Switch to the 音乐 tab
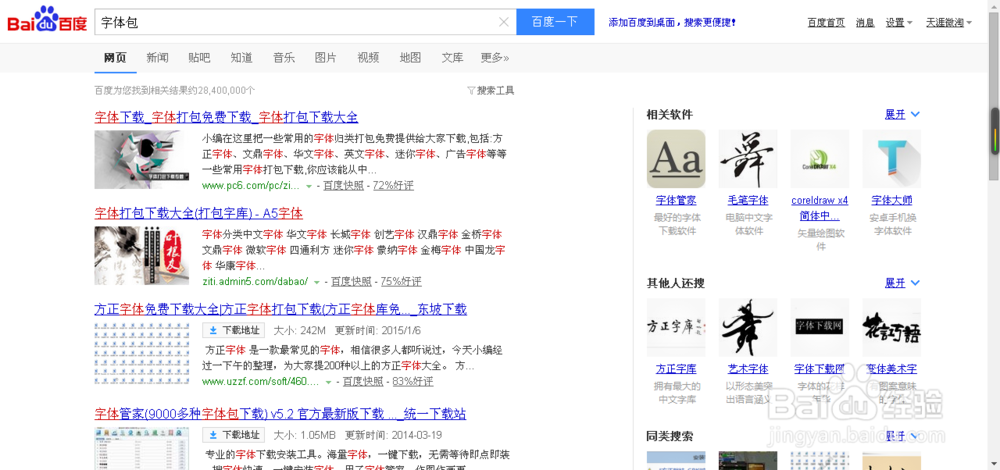Screen dimensions: 1000x470 (x=284, y=58)
